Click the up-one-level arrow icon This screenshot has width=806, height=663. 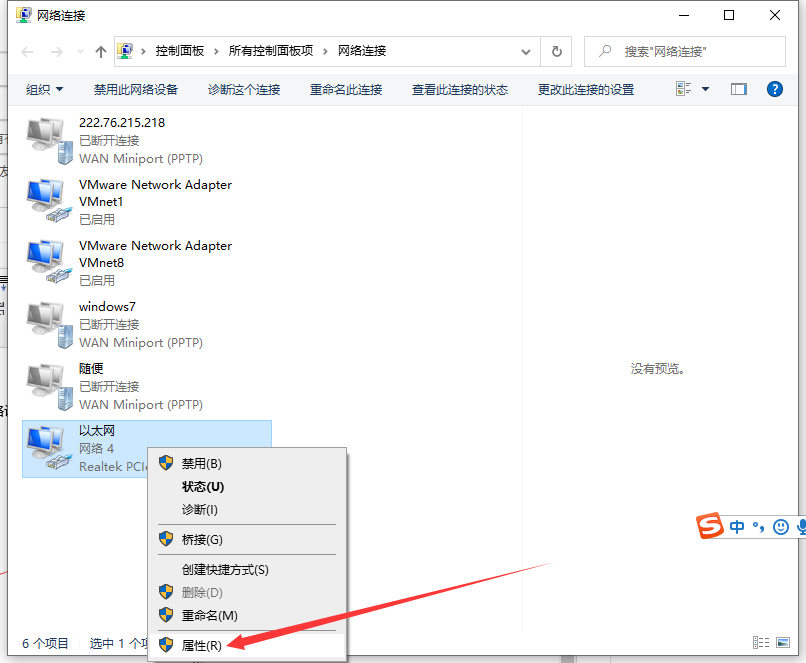click(x=101, y=51)
